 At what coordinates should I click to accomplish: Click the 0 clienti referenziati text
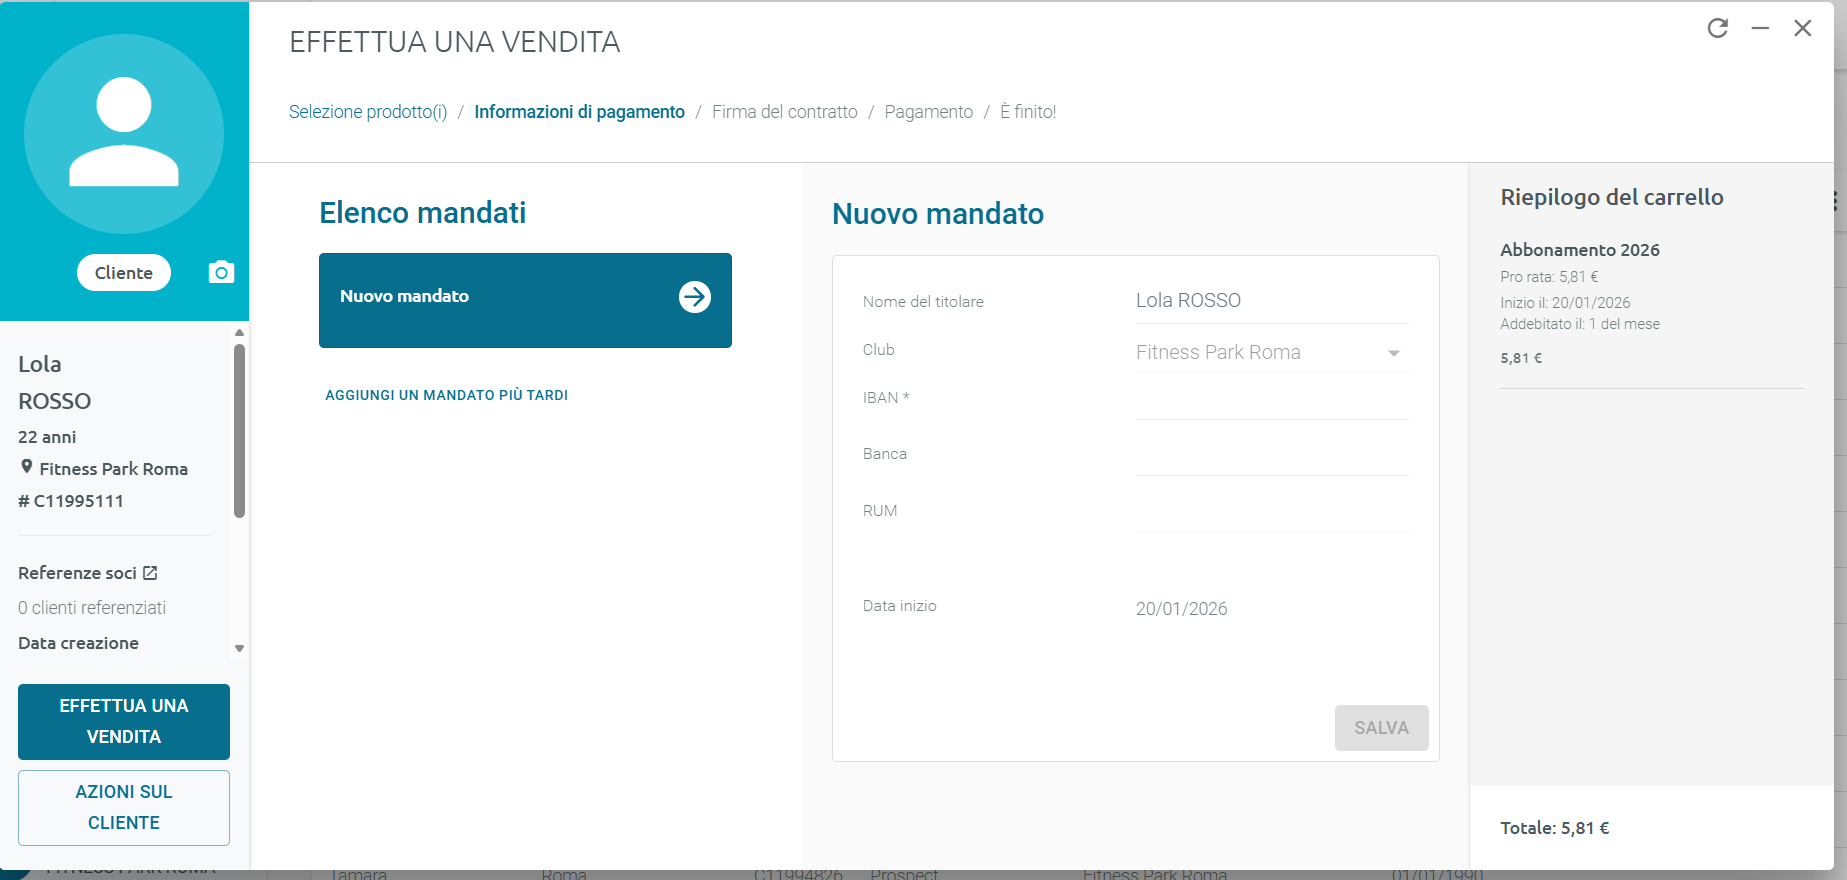[x=92, y=608]
